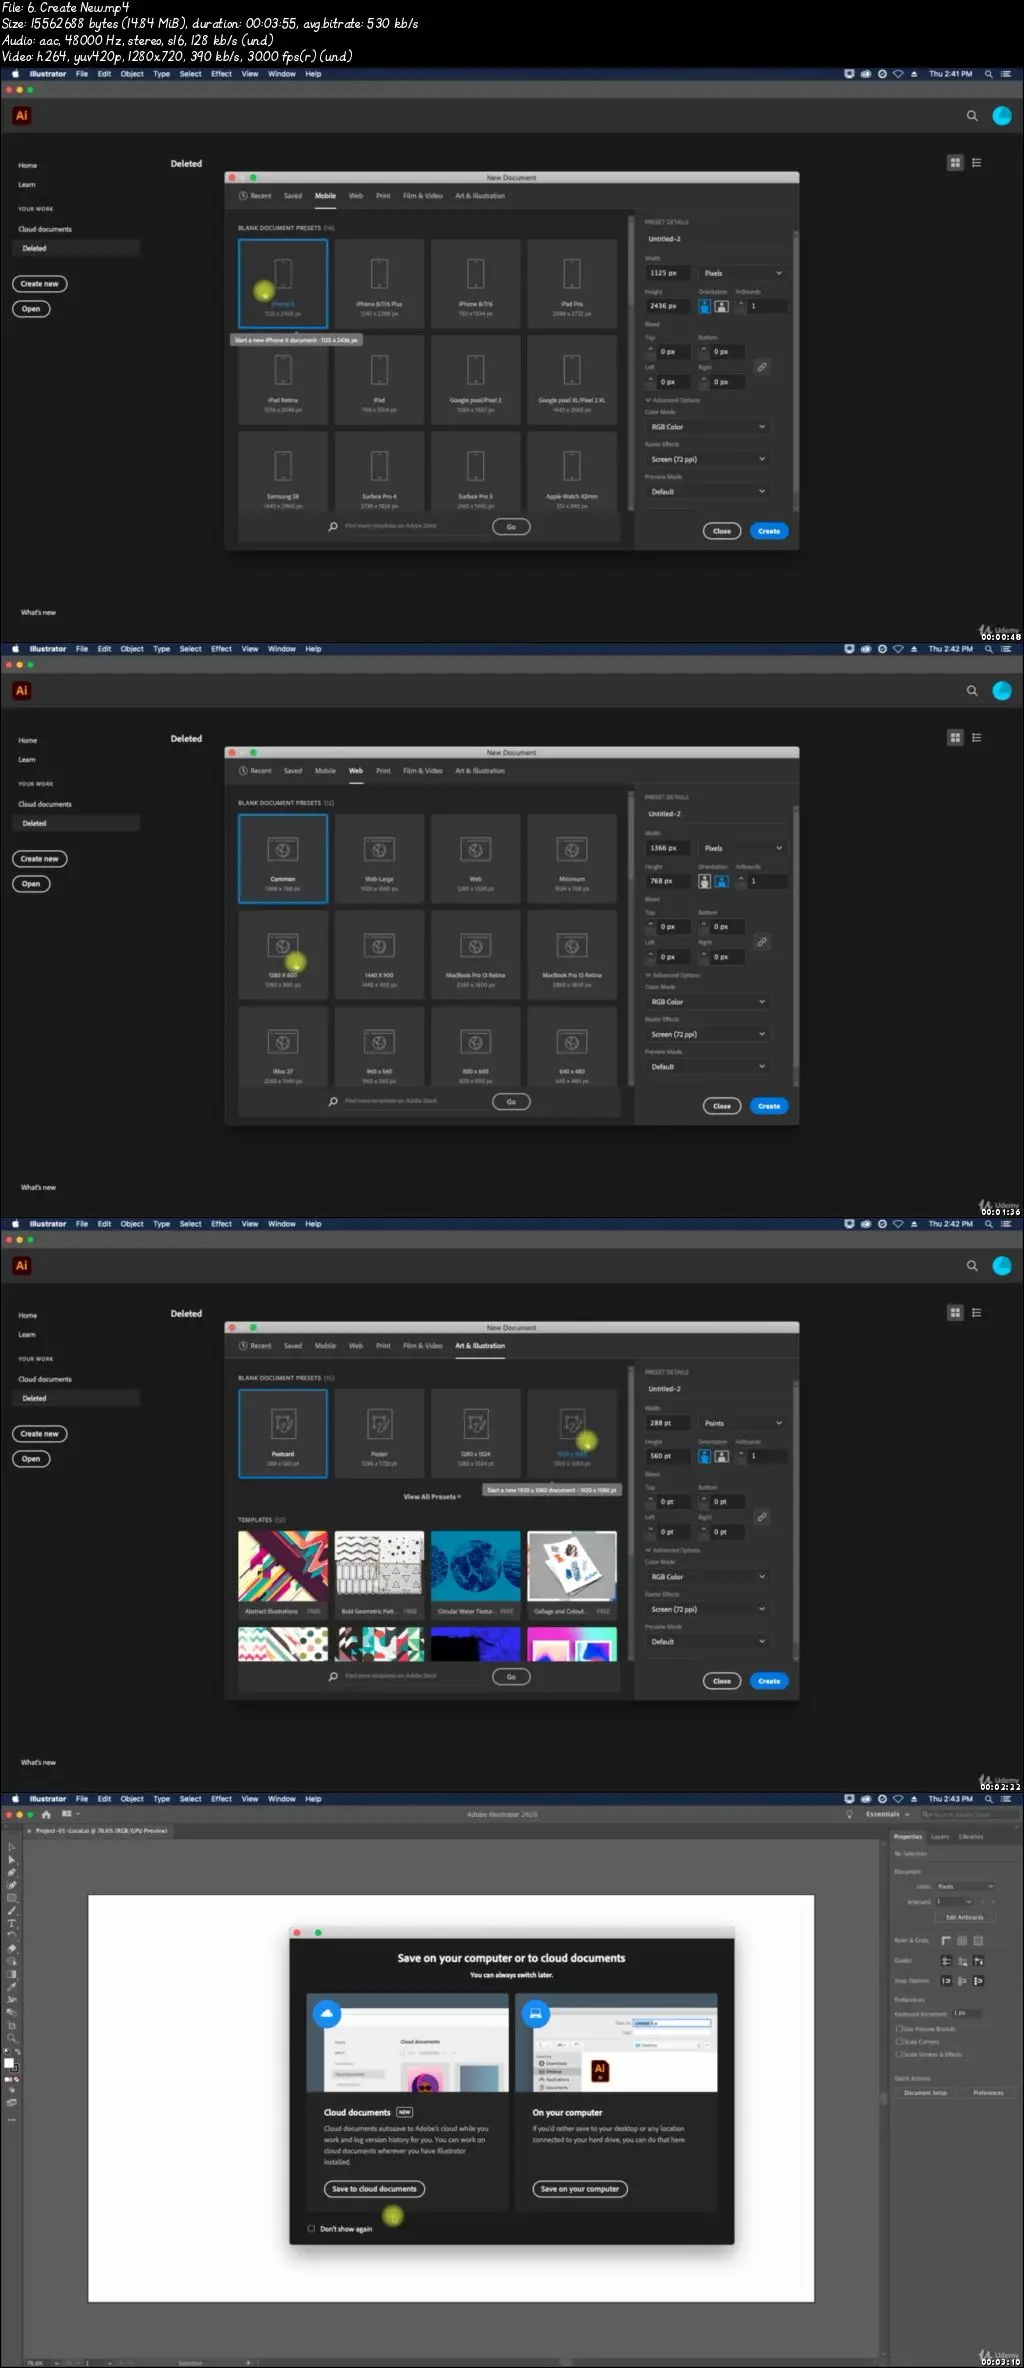The height and width of the screenshot is (2368, 1024).
Task: Select the Rectangle tool in the toolbar
Action: coord(12,1897)
